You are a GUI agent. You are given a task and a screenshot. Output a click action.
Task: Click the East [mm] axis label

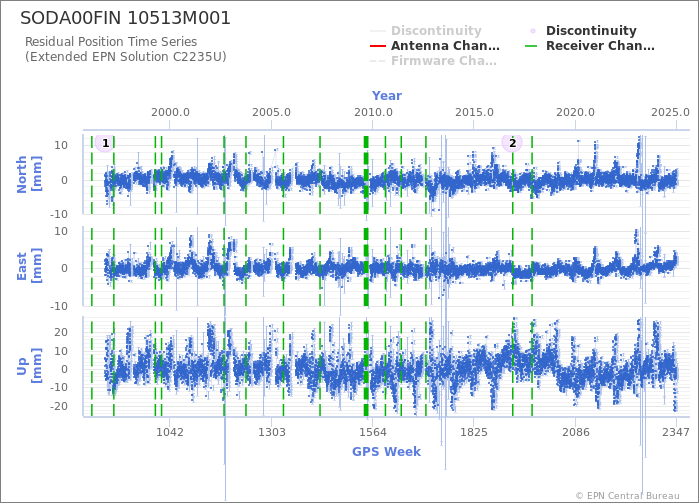pyautogui.click(x=29, y=266)
